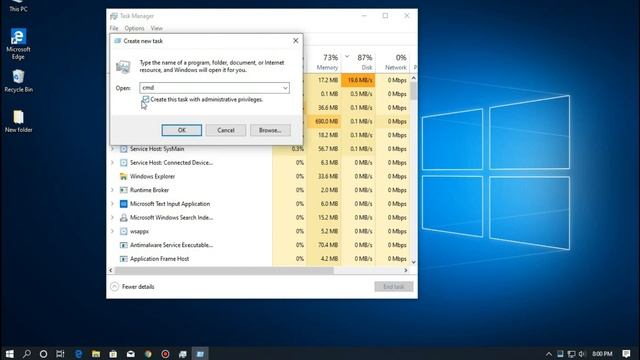
Task: Open the volume tray icon
Action: click(x=582, y=354)
